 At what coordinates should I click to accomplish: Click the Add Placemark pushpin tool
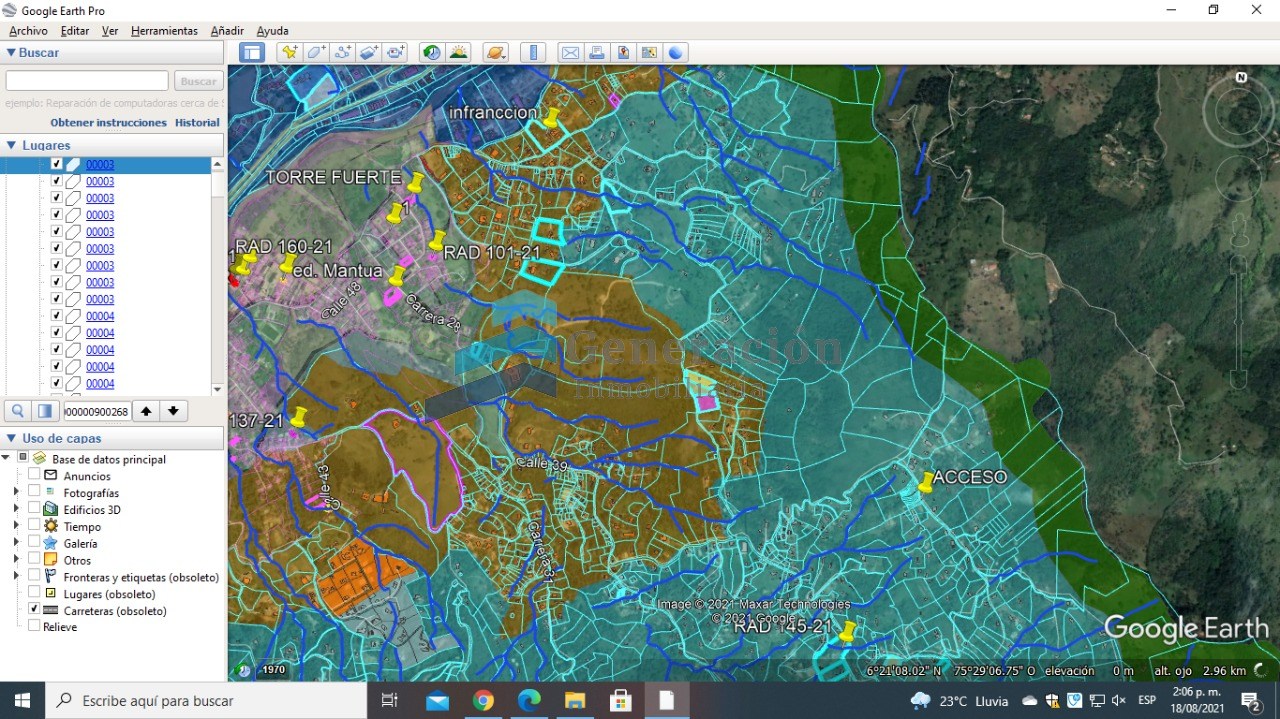[290, 53]
